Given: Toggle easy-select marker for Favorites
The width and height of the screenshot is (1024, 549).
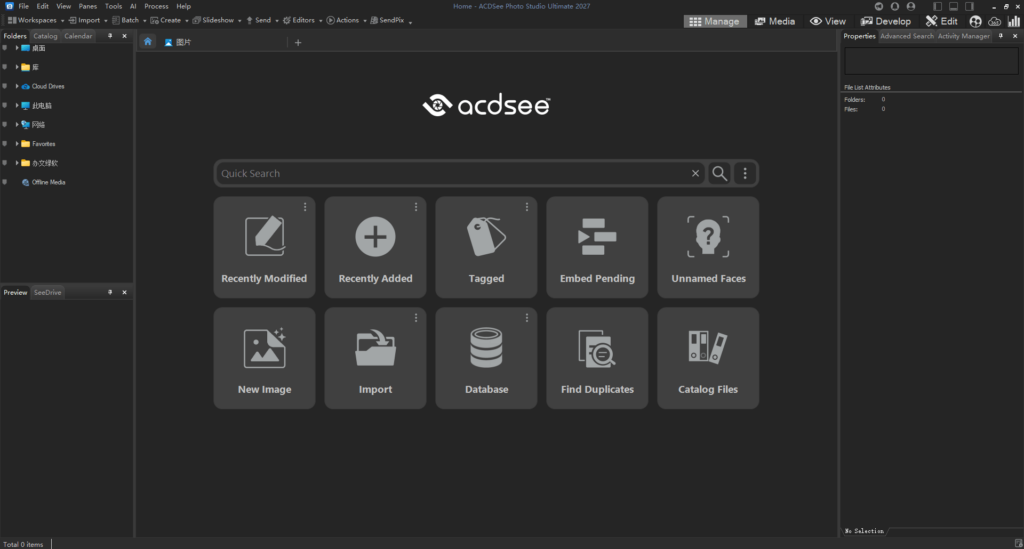Looking at the screenshot, I should [x=5, y=143].
